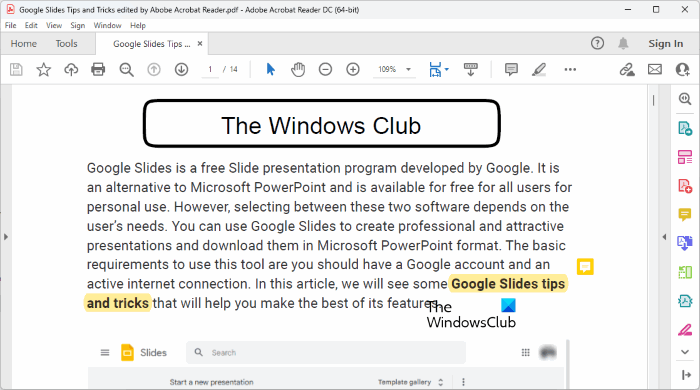Open Compress PDF tool in sidebar

pos(685,301)
